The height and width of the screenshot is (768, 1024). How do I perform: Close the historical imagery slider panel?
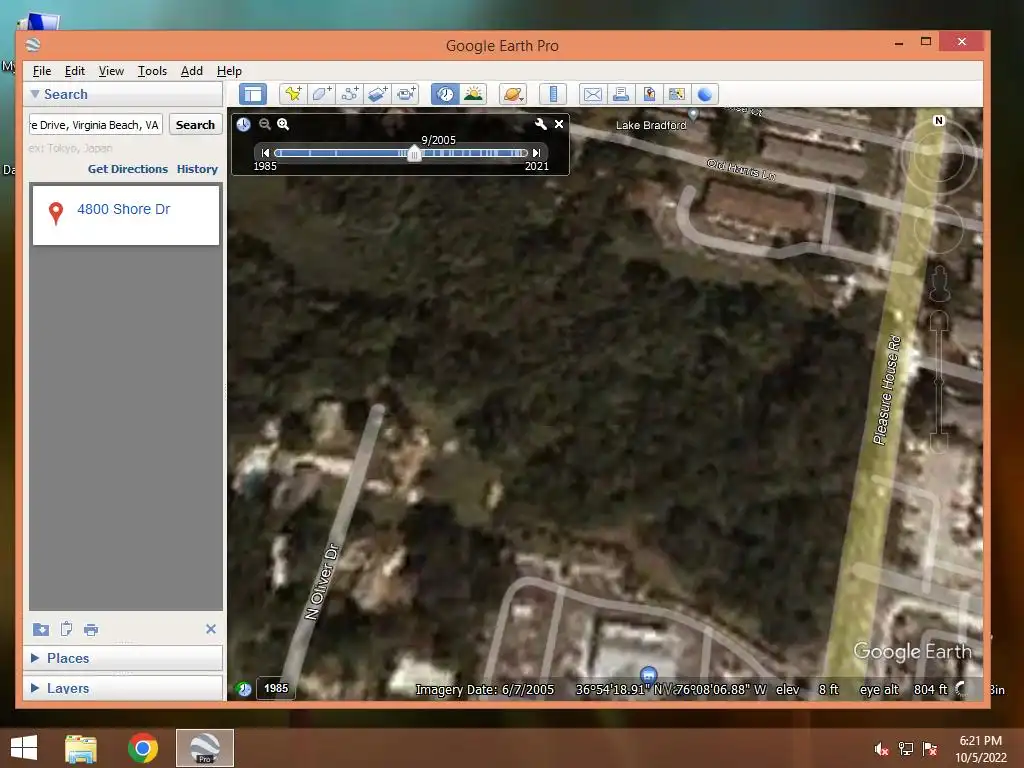click(x=559, y=124)
